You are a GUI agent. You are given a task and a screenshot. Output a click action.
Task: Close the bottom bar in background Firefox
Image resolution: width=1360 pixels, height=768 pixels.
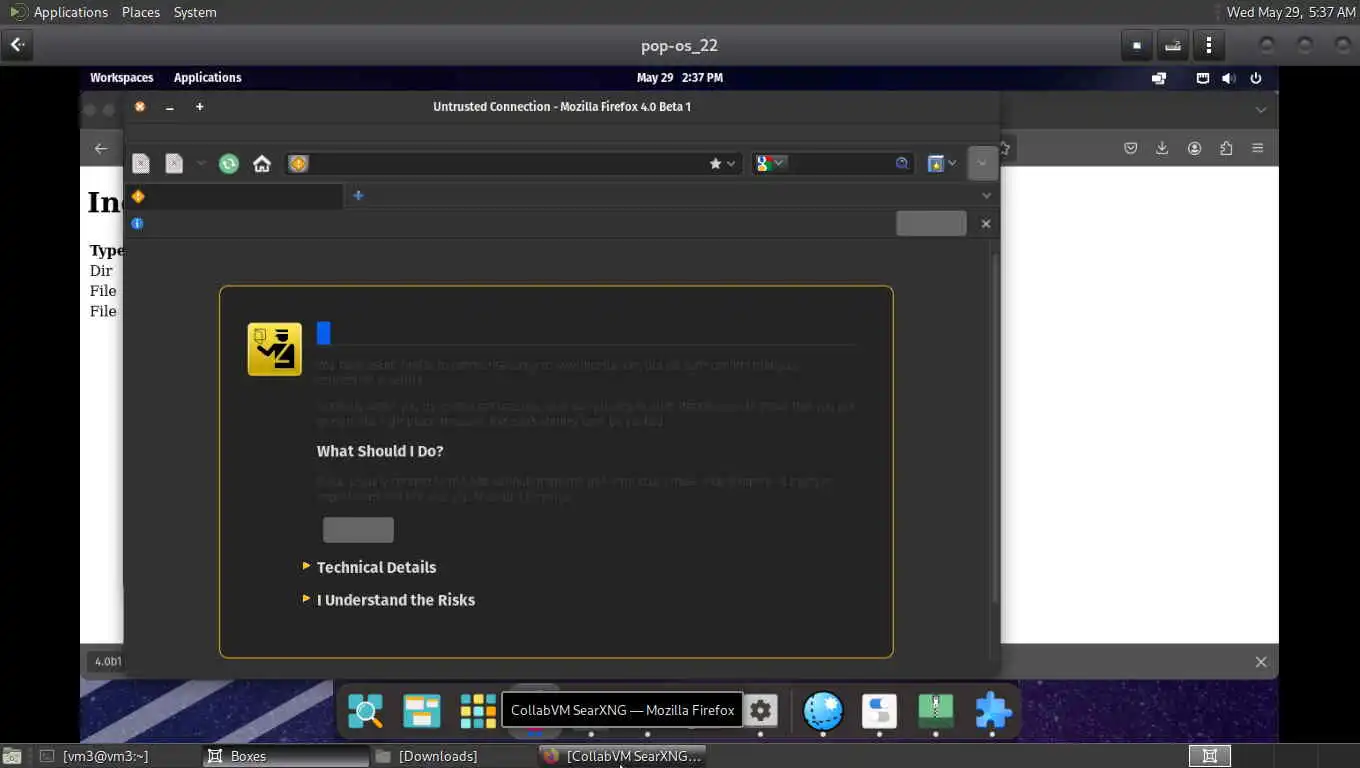coord(1261,662)
